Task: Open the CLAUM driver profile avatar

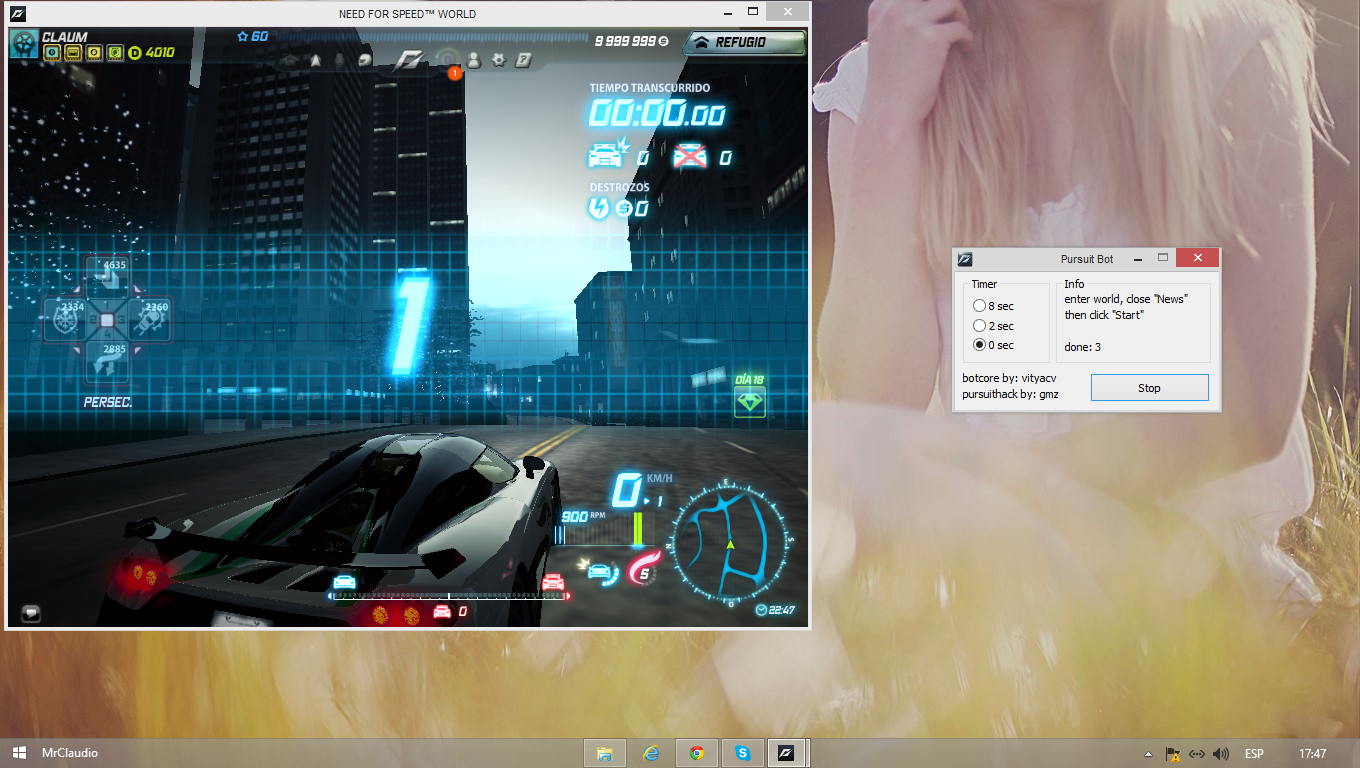Action: 24,43
